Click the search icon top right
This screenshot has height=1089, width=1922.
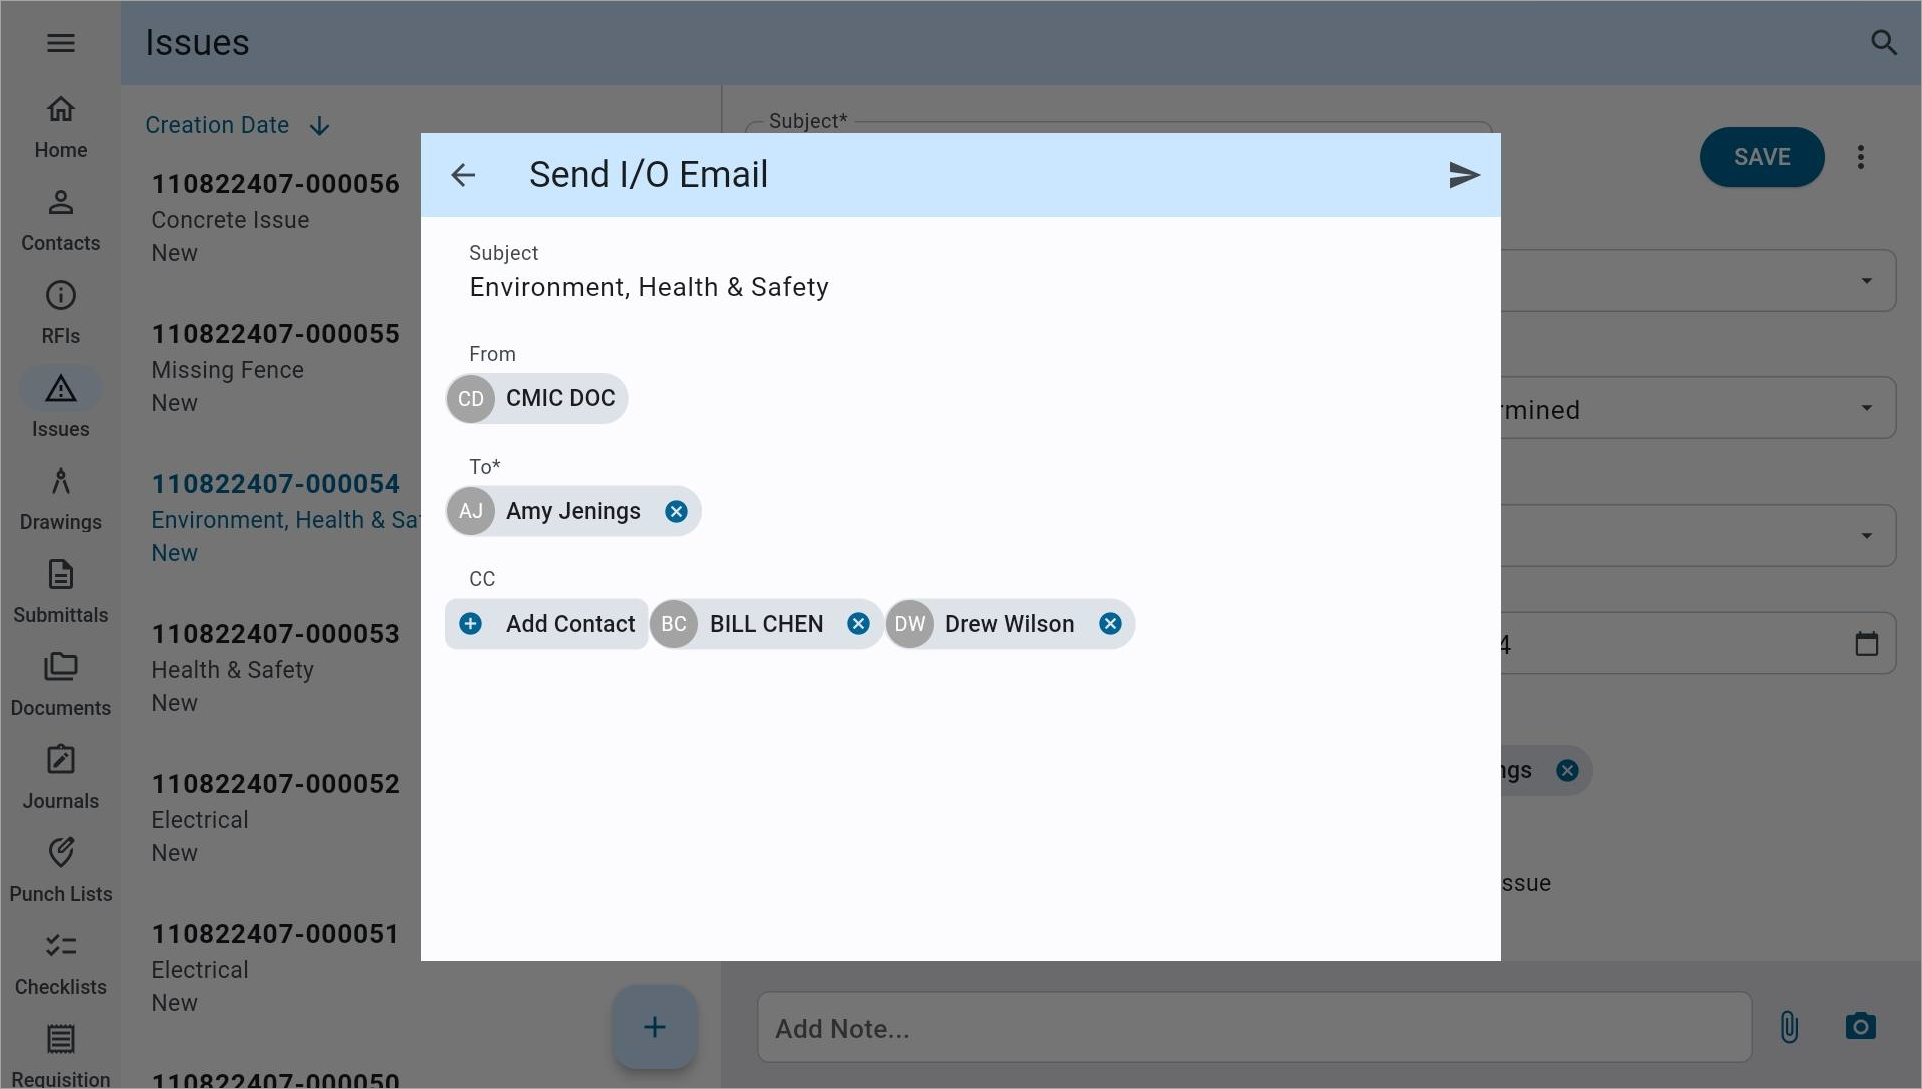pos(1885,42)
